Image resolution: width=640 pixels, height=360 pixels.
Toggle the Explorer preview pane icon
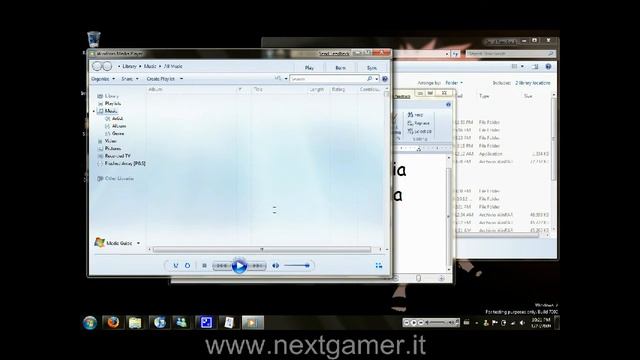(x=535, y=67)
